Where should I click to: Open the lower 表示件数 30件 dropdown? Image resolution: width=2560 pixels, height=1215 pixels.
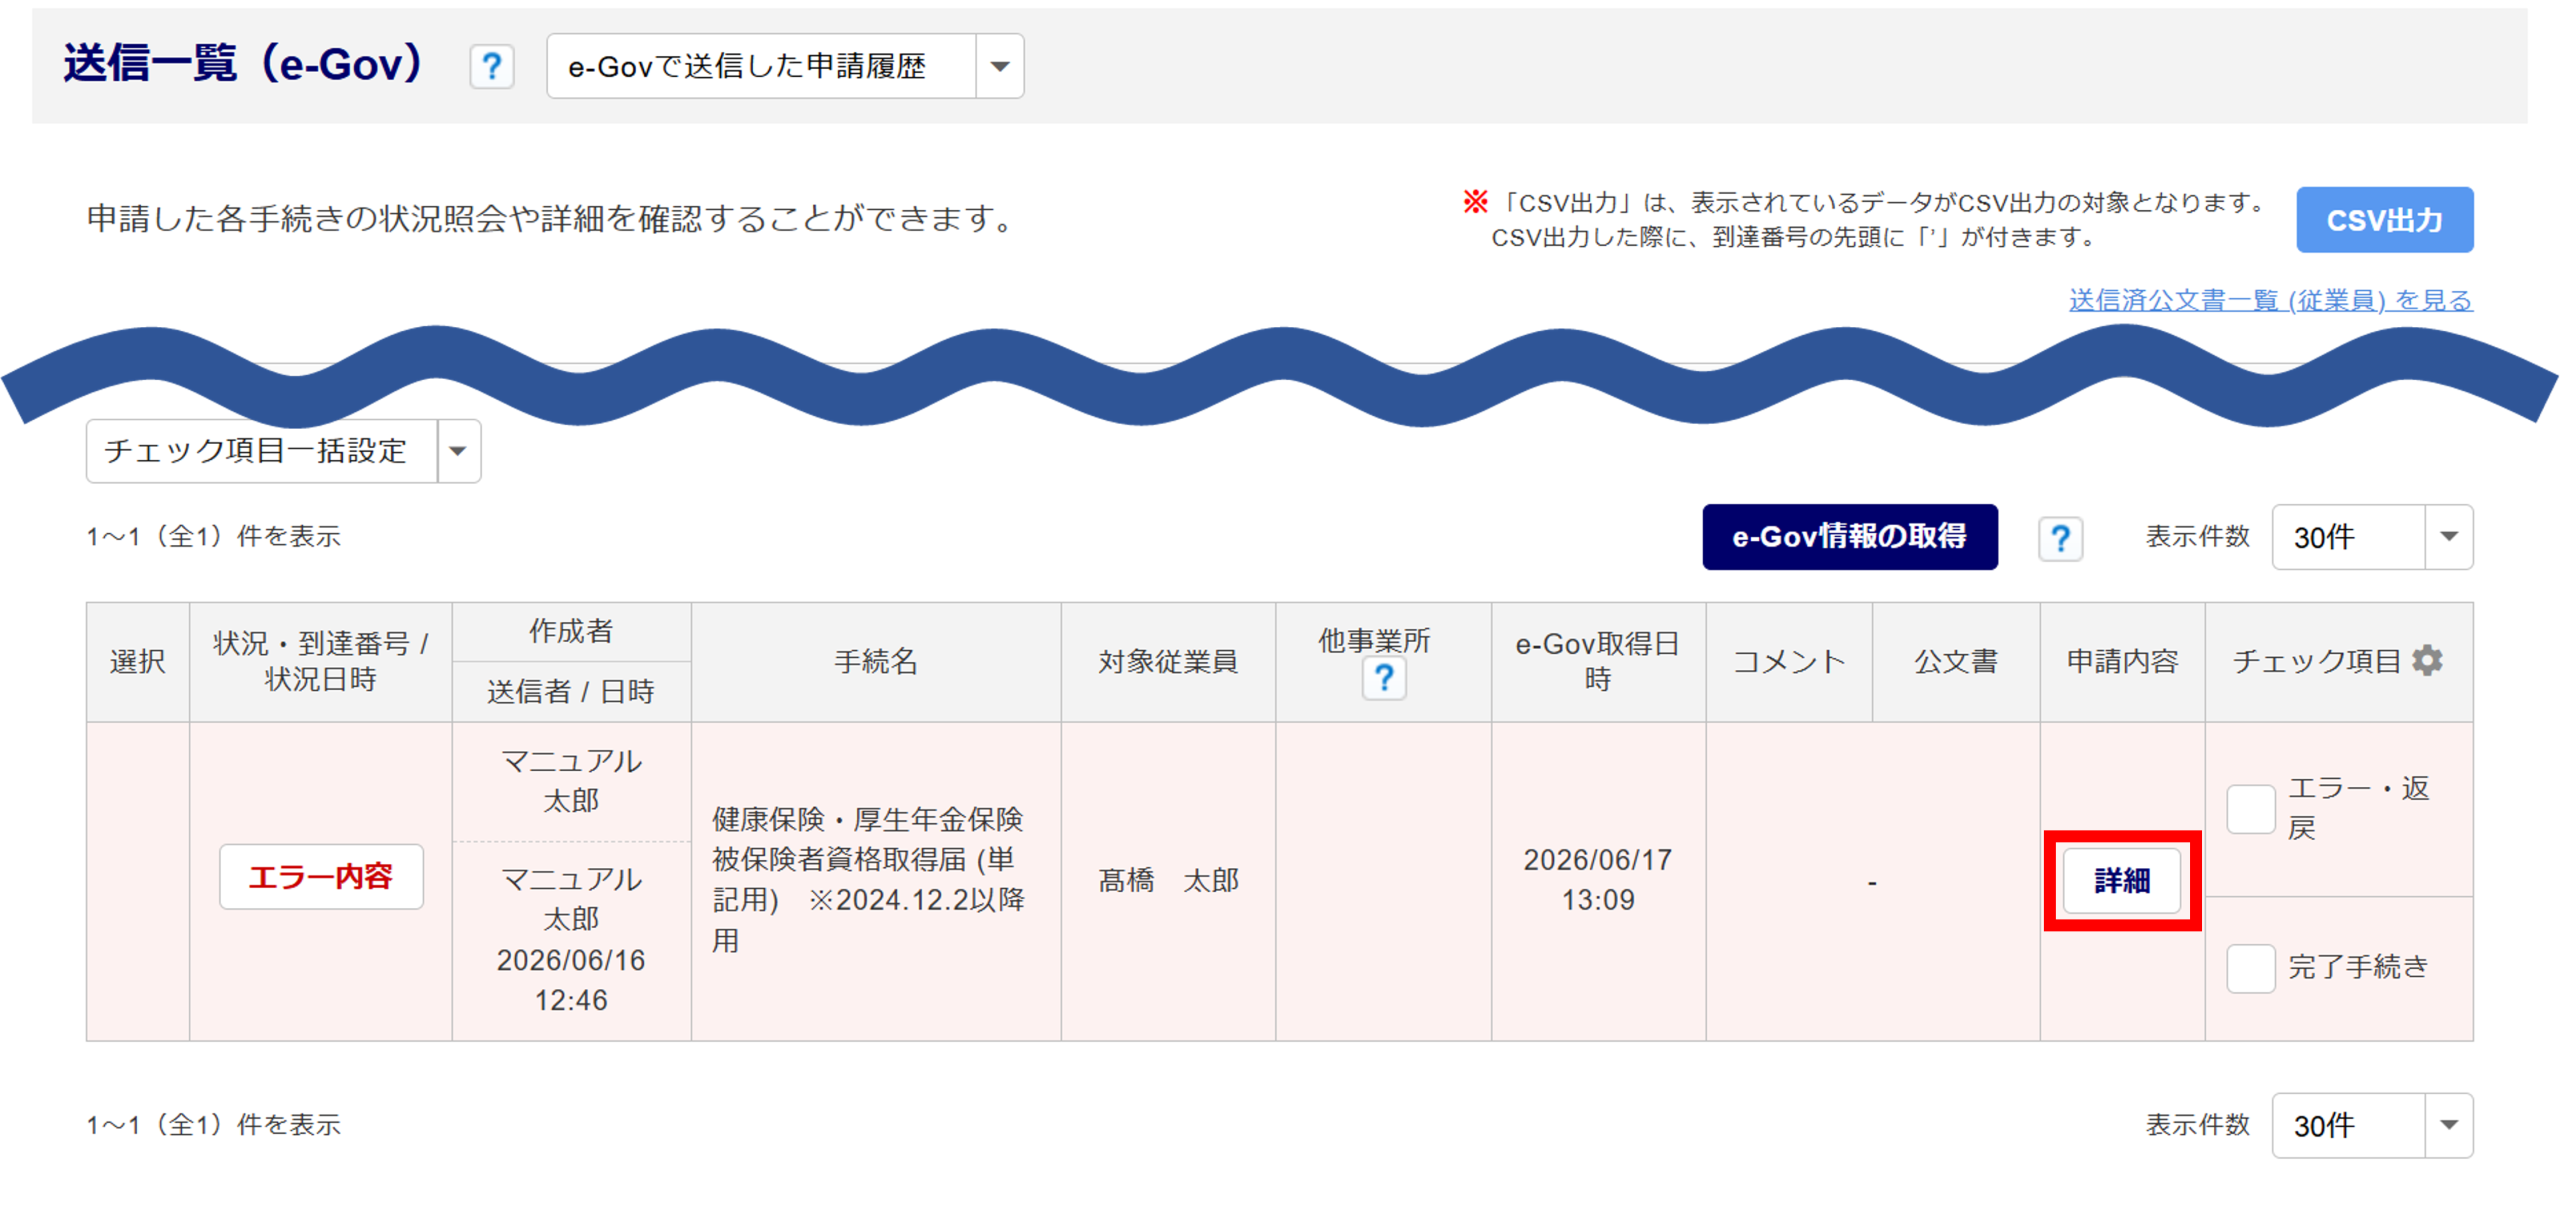(x=2371, y=1125)
